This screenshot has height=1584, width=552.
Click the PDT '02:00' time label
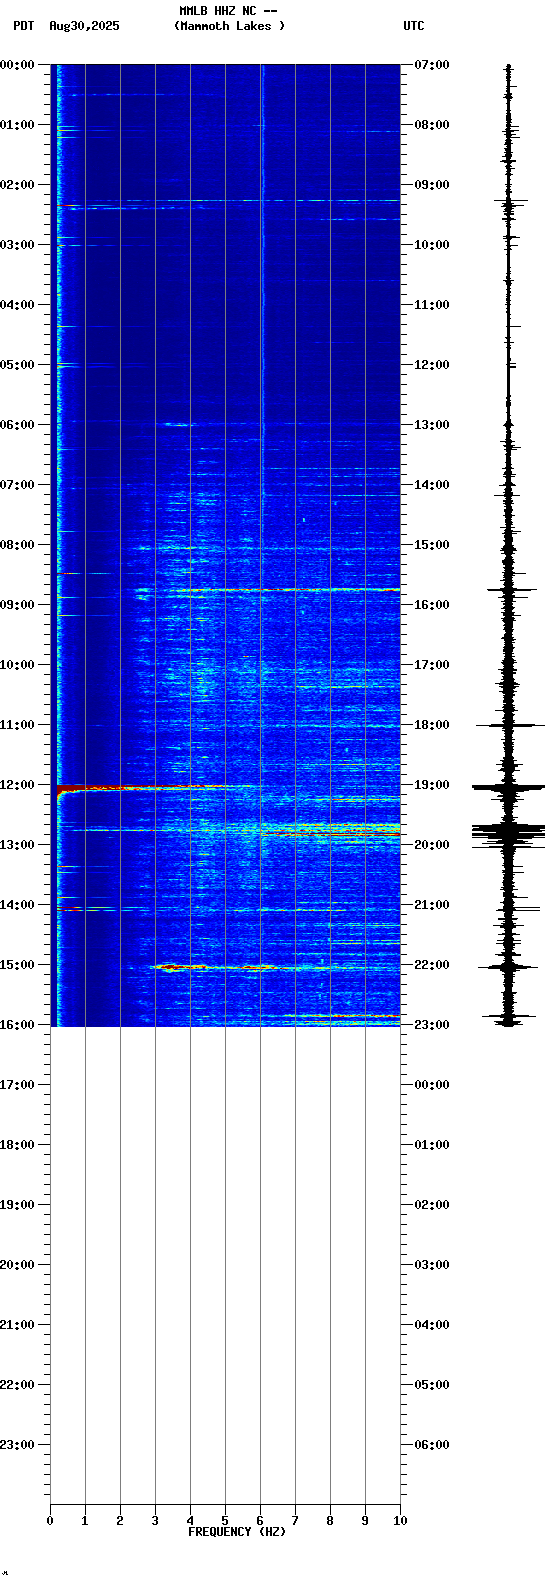click(x=18, y=185)
